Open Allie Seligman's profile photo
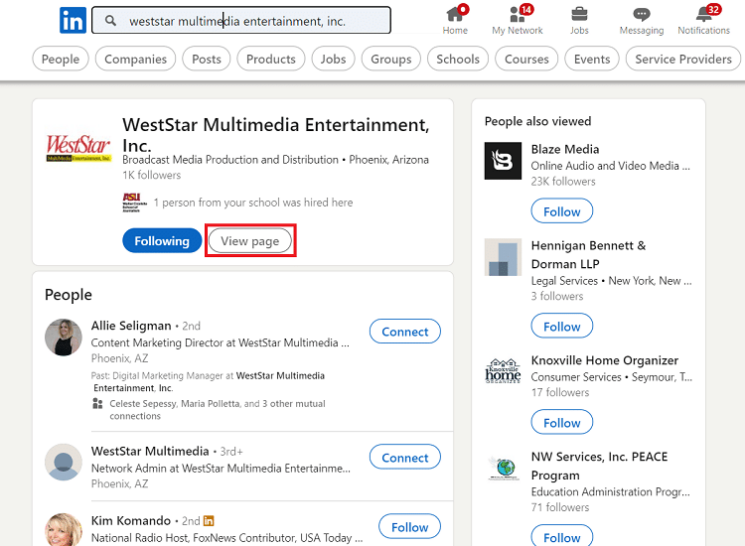Viewport: 745px width, 546px height. tap(63, 337)
